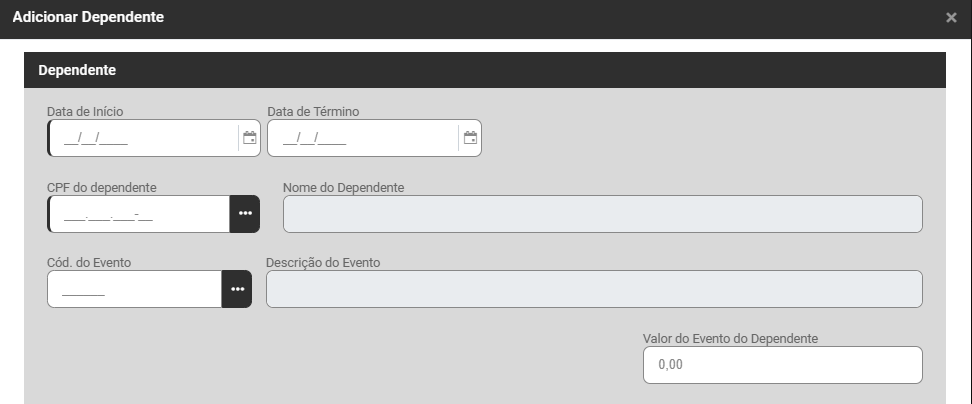Click the CPF do dependente lookup ellipsis button
Image resolution: width=972 pixels, height=404 pixels.
tap(245, 214)
